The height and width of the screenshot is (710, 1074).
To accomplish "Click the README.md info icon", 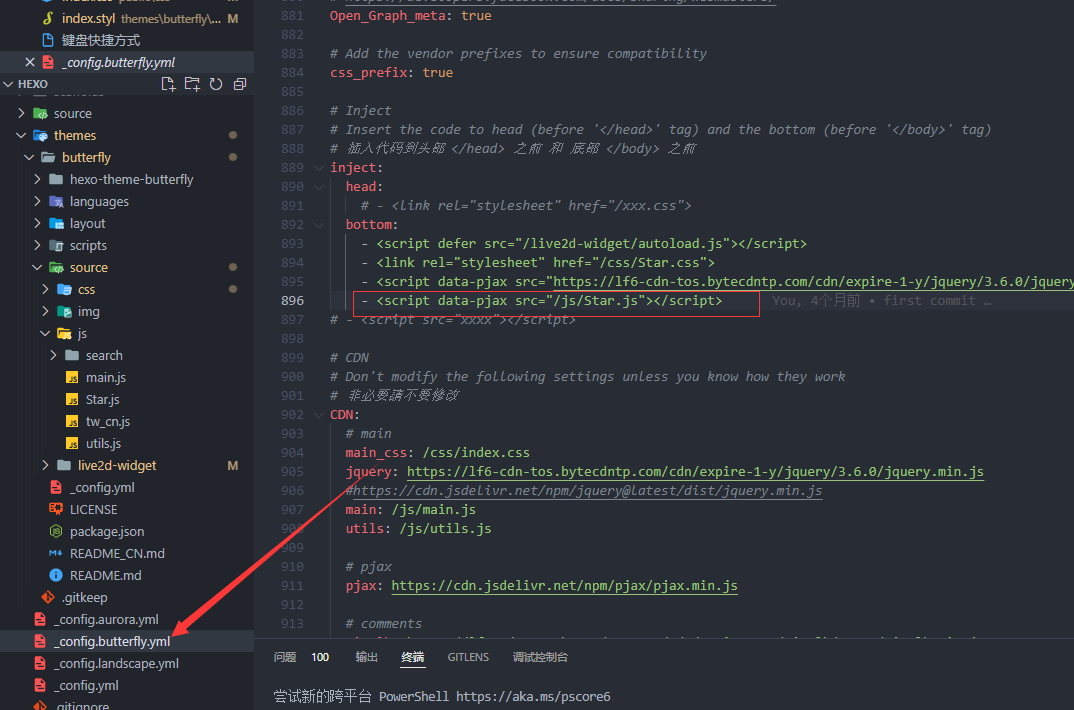I will click(x=56, y=575).
